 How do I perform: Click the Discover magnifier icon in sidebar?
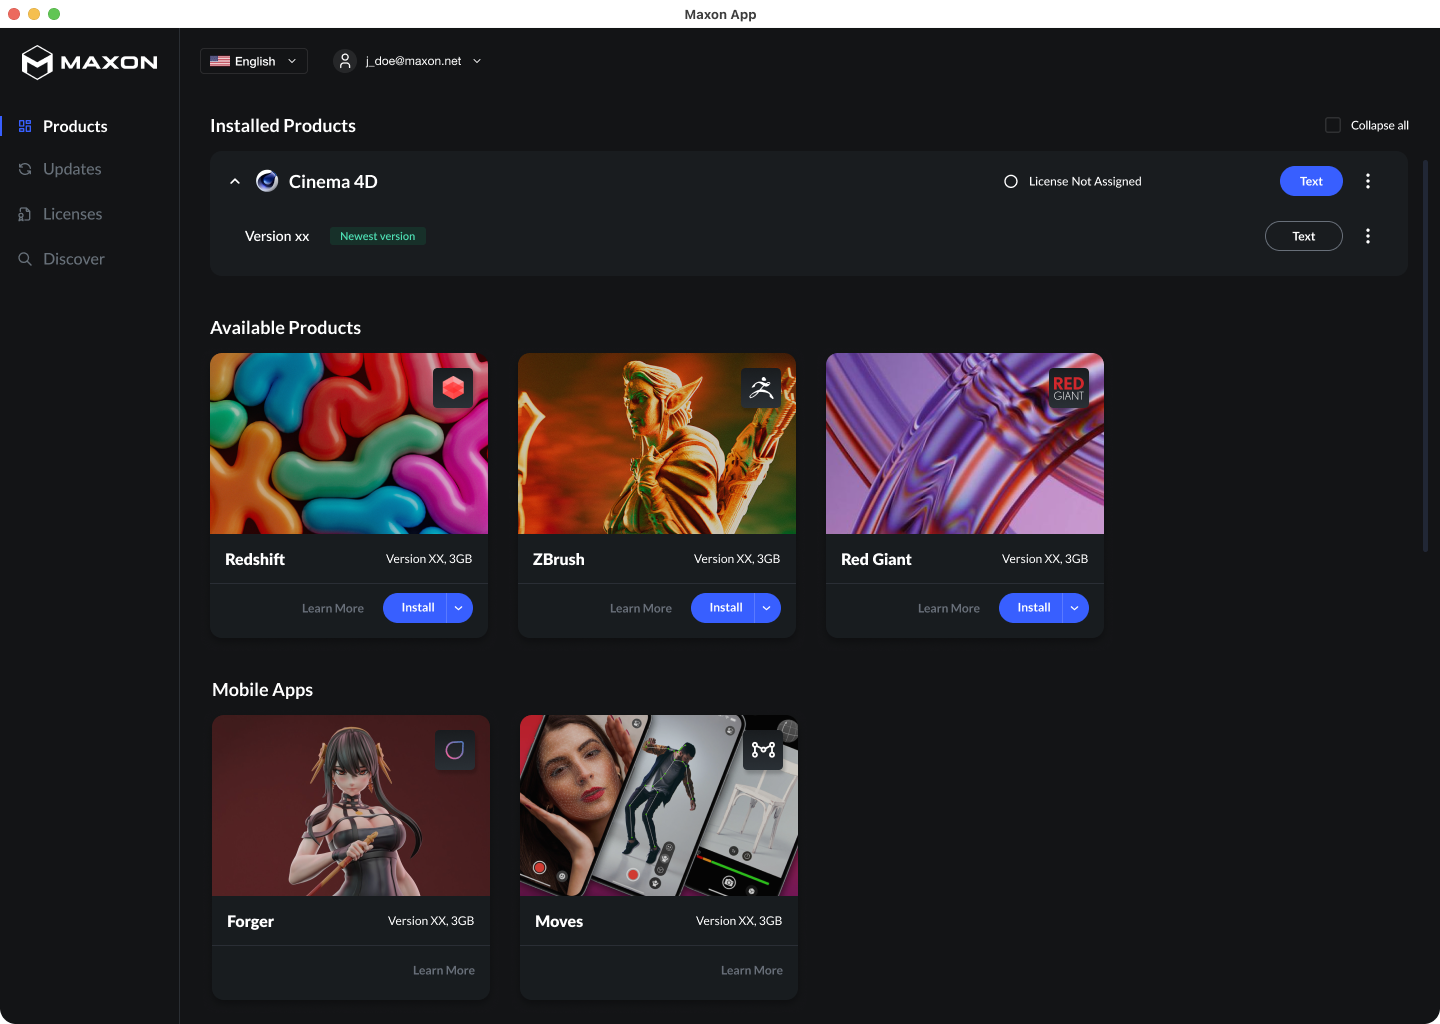coord(25,259)
